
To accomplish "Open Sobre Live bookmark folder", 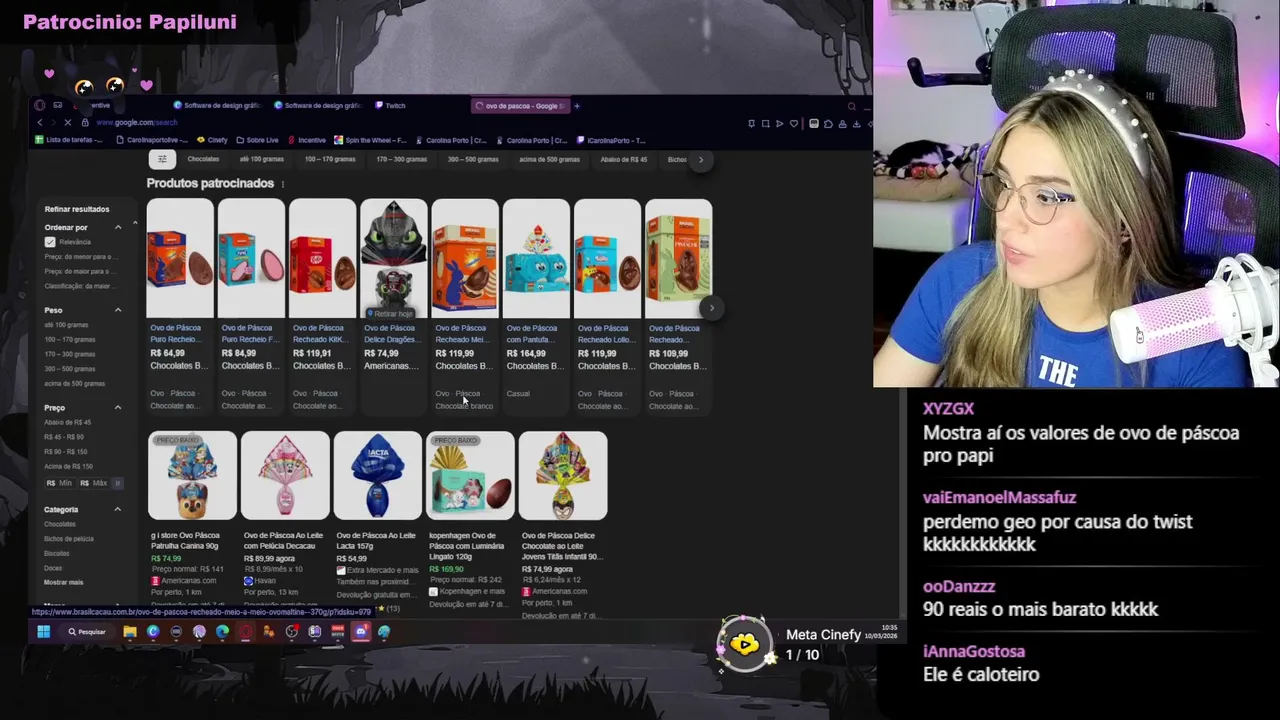I will [257, 140].
